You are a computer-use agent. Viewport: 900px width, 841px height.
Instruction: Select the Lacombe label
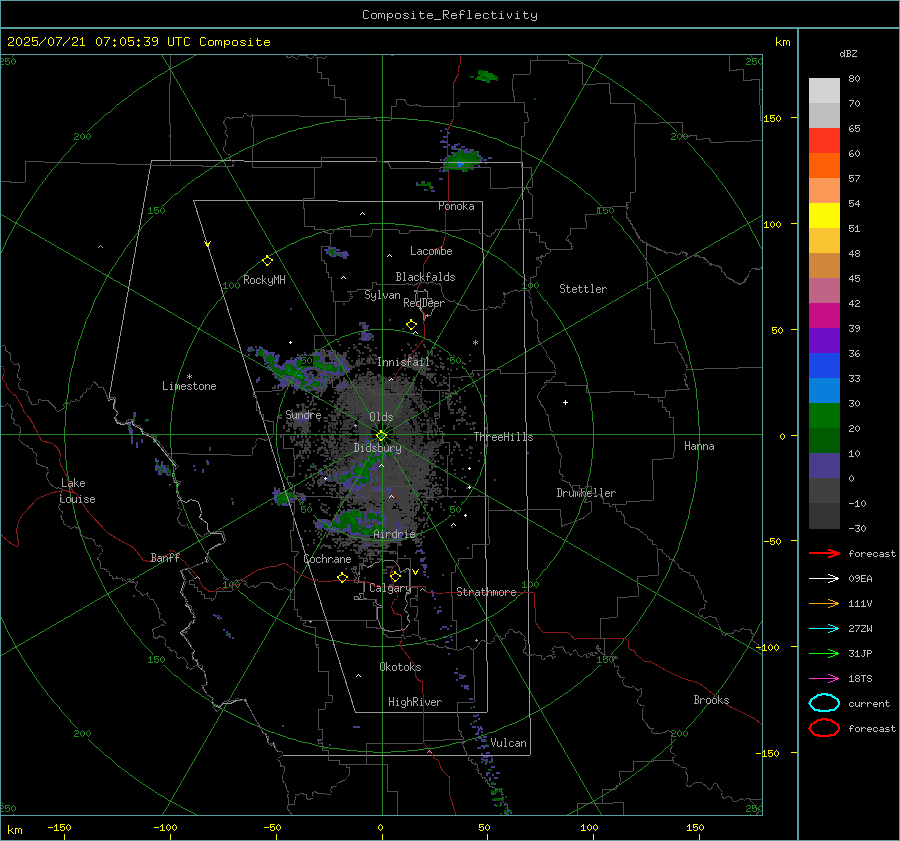(x=431, y=251)
